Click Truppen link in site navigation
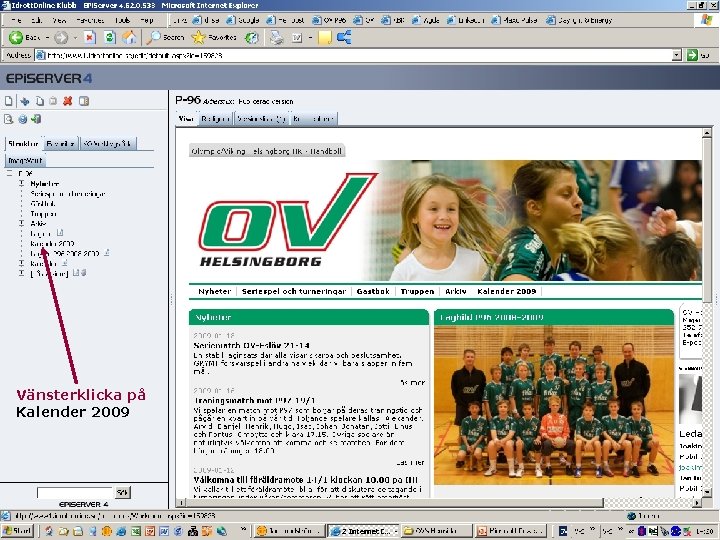720x540 pixels. pyautogui.click(x=417, y=291)
